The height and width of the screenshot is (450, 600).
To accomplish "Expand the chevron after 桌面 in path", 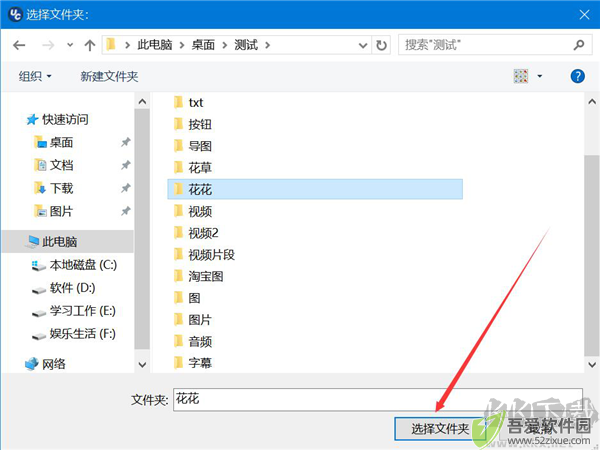I will click(x=225, y=46).
